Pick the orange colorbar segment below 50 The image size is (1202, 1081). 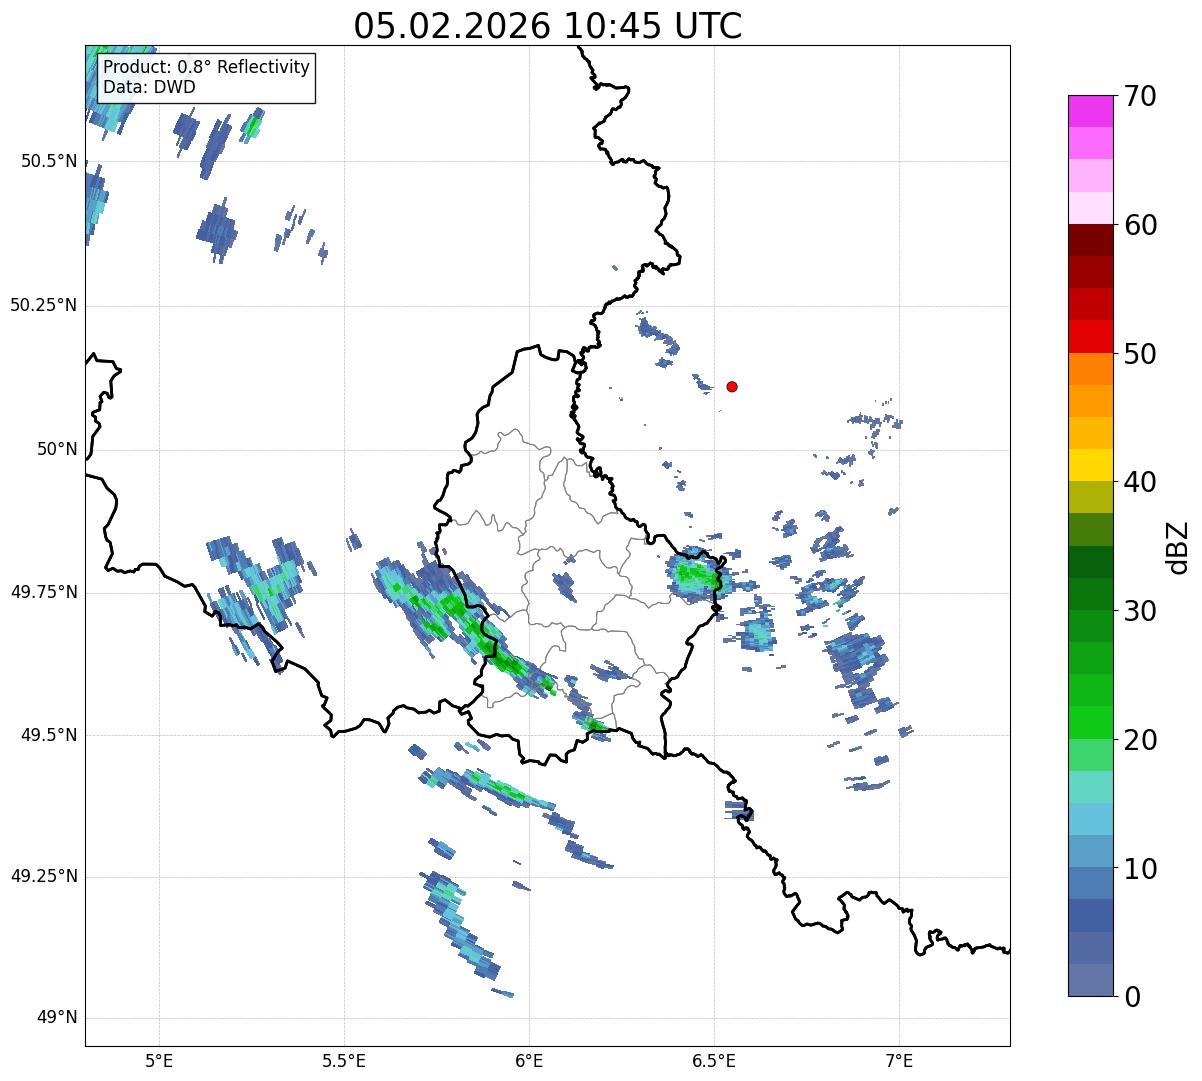1090,369
